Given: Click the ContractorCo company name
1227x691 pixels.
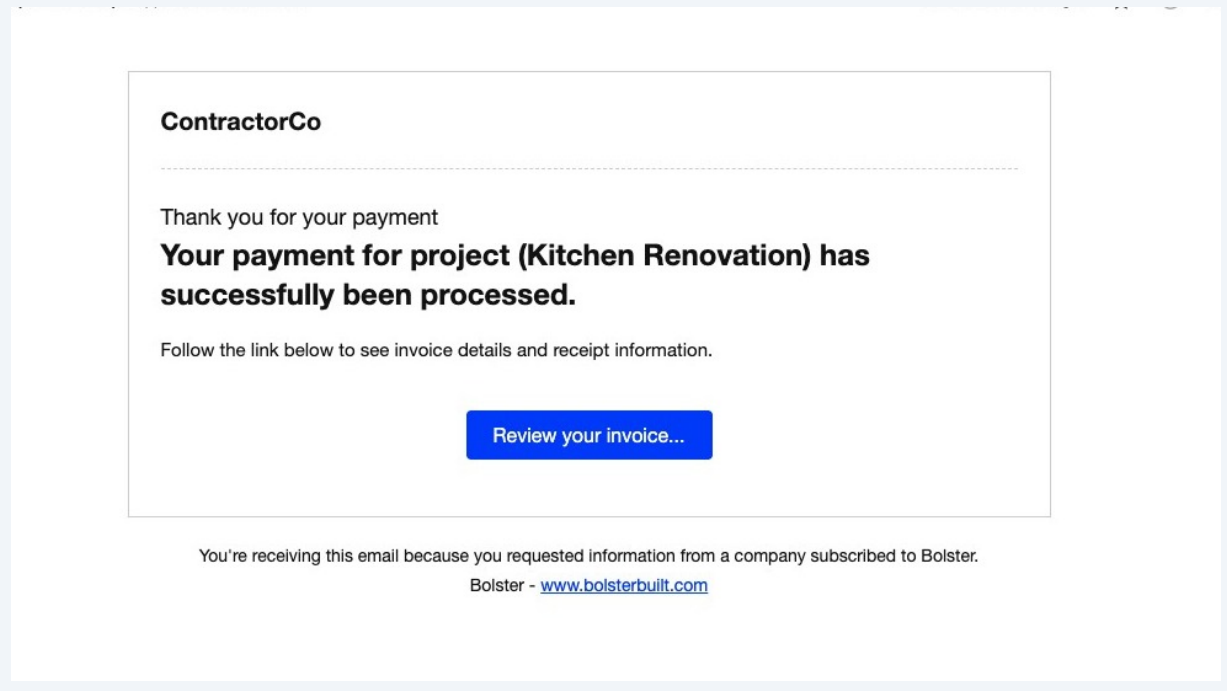Looking at the screenshot, I should pos(241,123).
